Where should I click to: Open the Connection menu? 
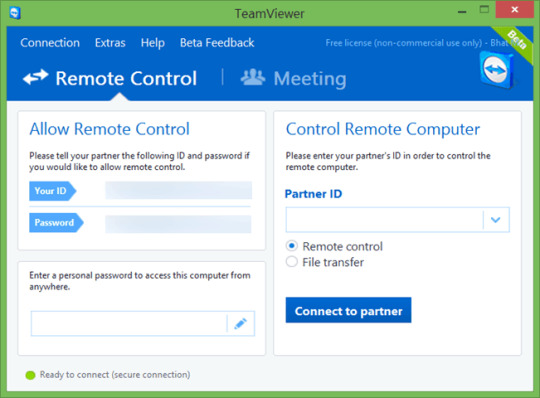click(50, 43)
